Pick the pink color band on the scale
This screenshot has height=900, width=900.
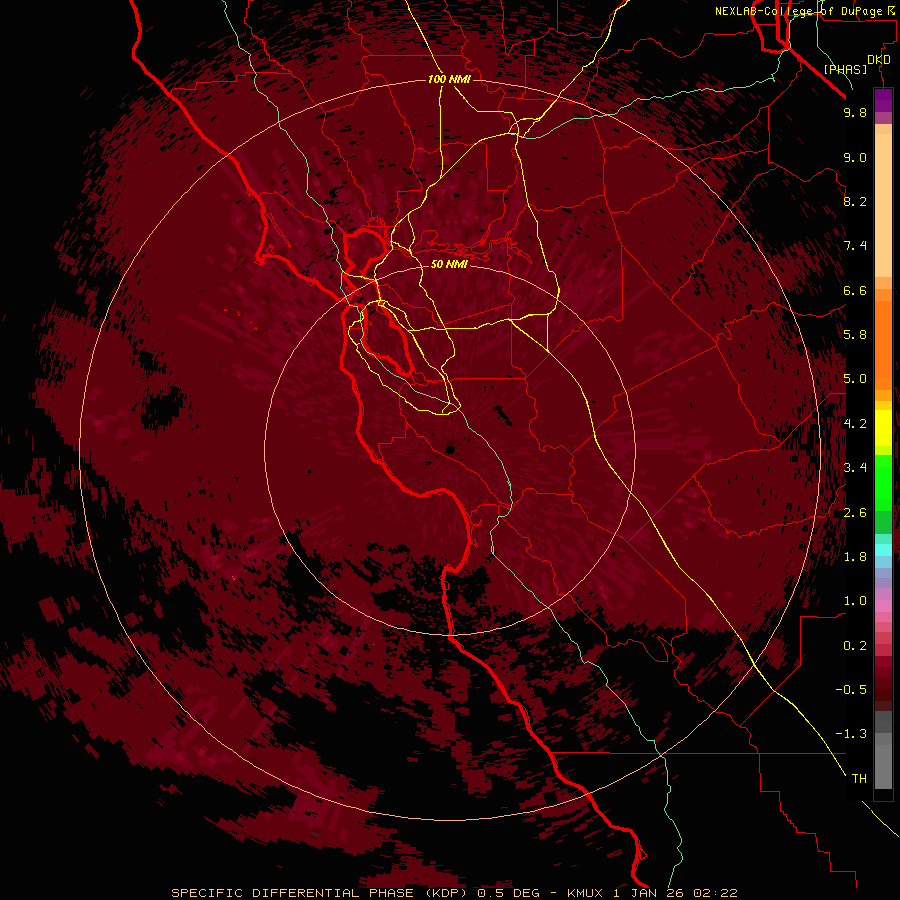click(x=883, y=606)
